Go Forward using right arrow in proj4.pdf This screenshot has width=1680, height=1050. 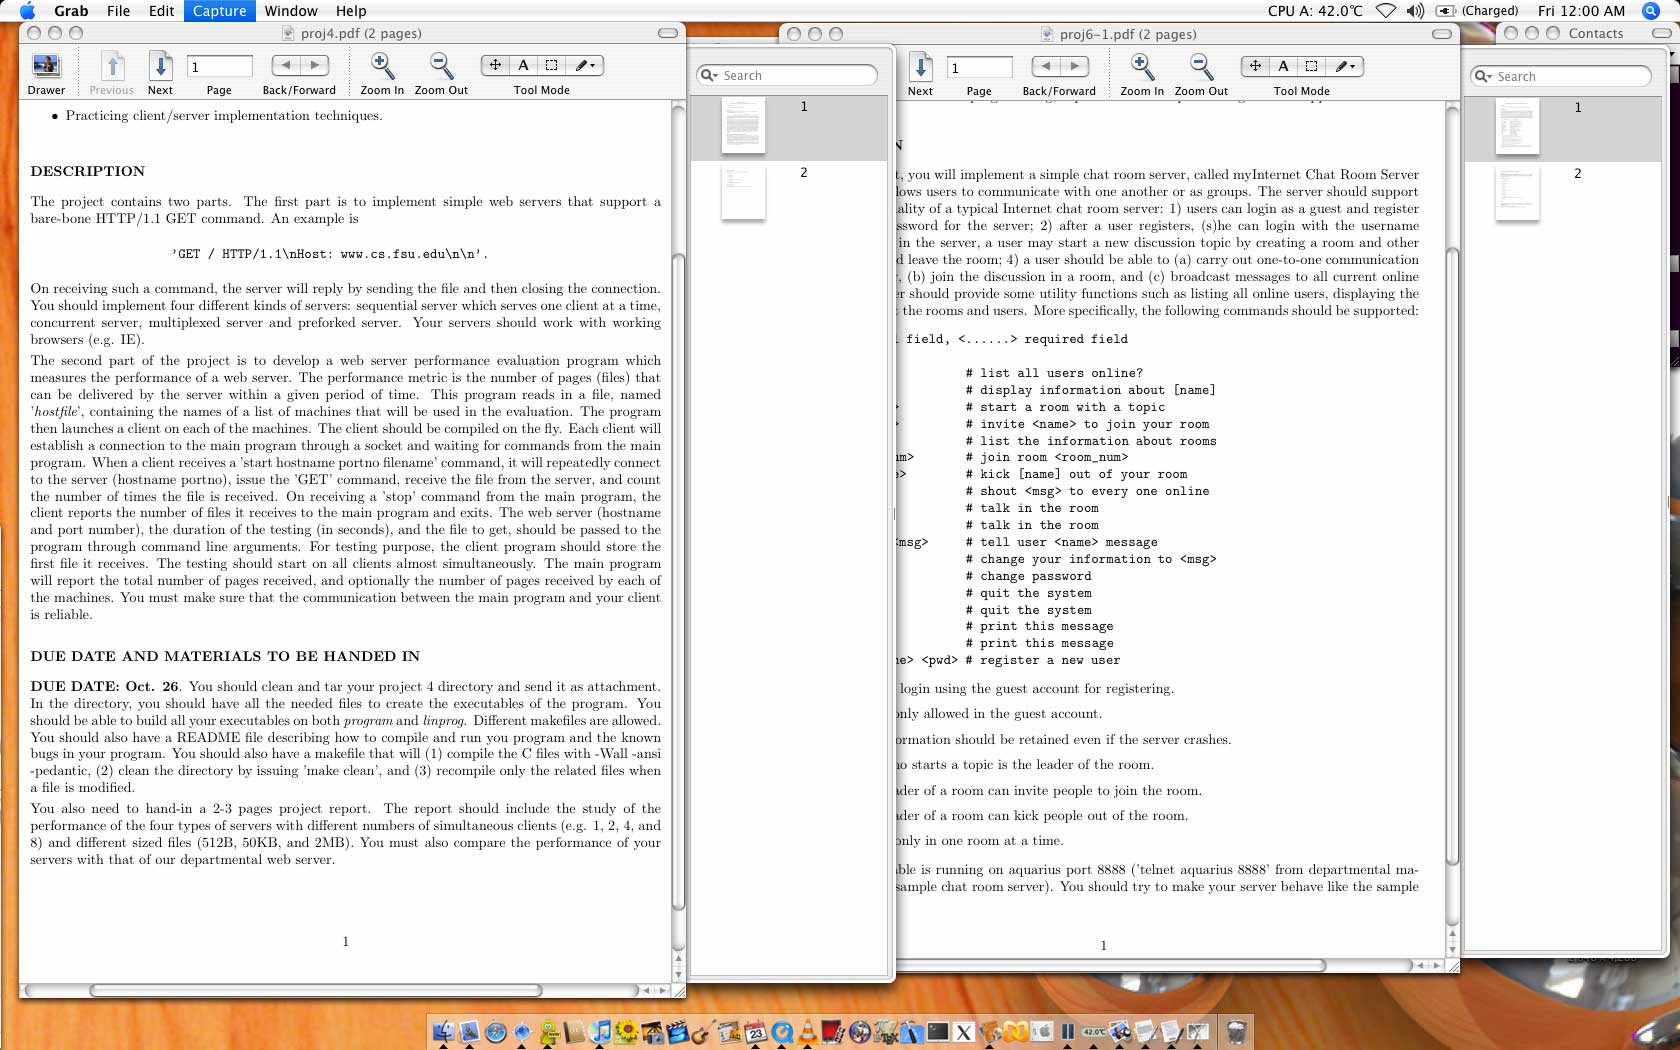point(315,65)
